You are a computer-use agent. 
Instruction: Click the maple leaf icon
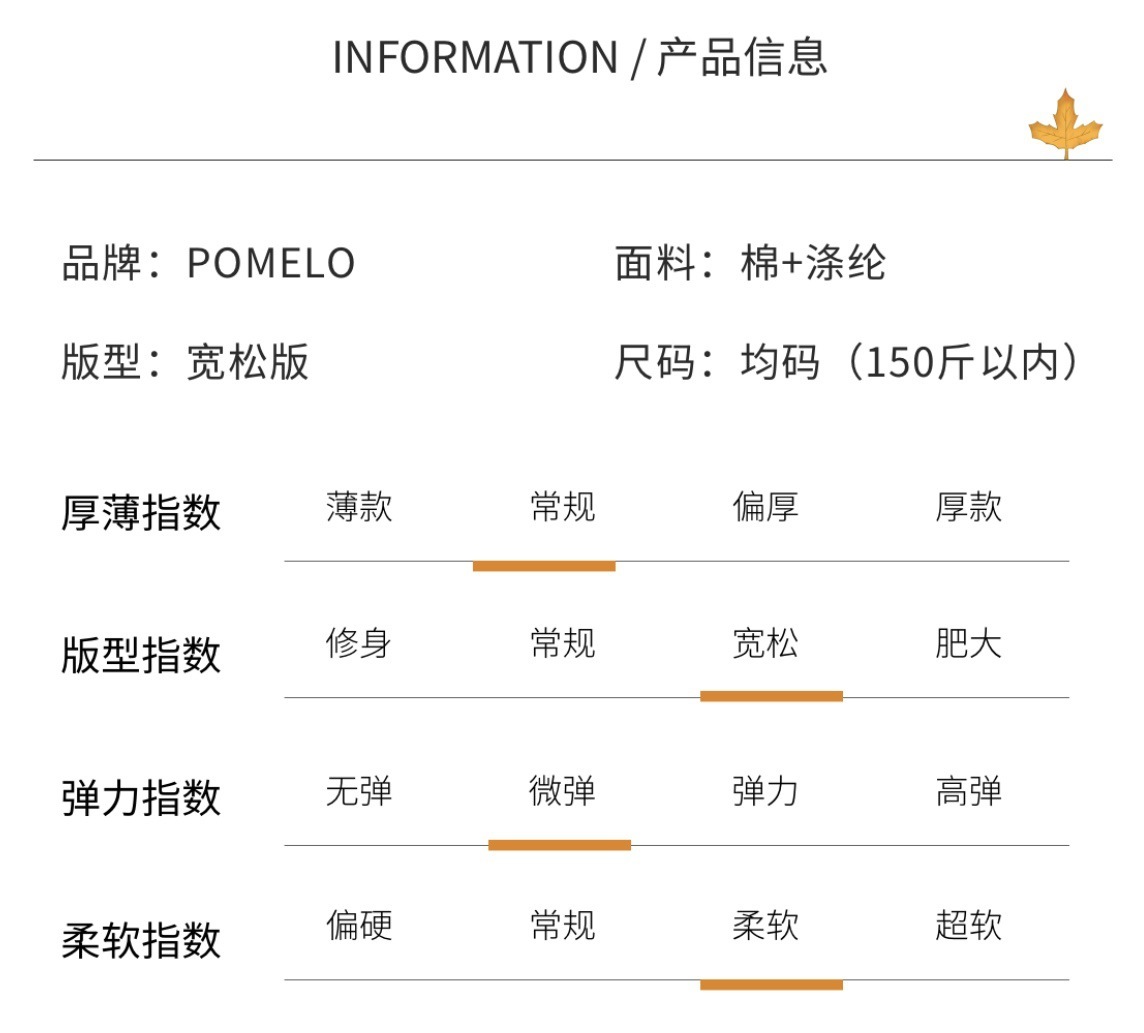[x=1065, y=123]
